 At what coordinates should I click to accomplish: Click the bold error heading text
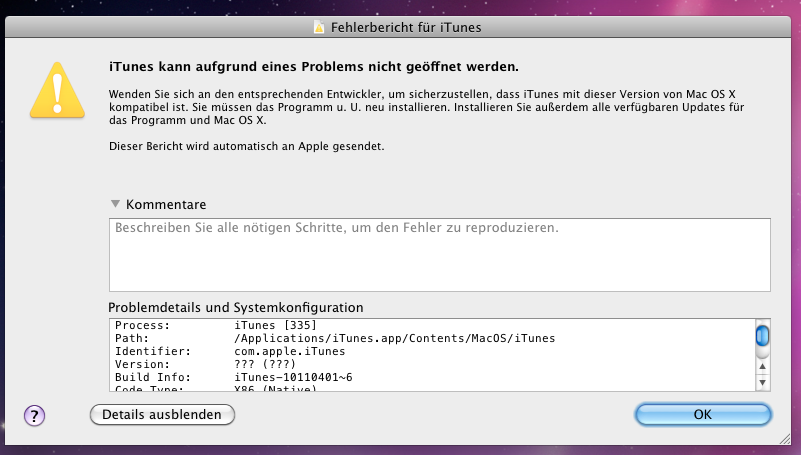pyautogui.click(x=313, y=67)
